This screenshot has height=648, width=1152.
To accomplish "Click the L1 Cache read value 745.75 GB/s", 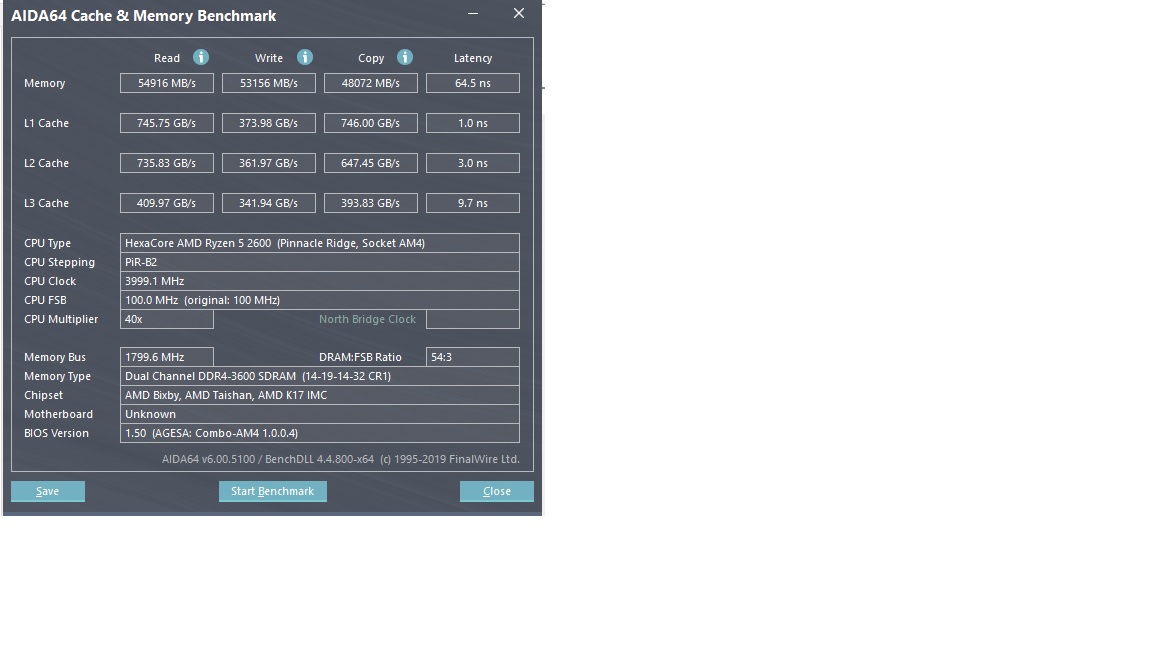I will pos(167,123).
